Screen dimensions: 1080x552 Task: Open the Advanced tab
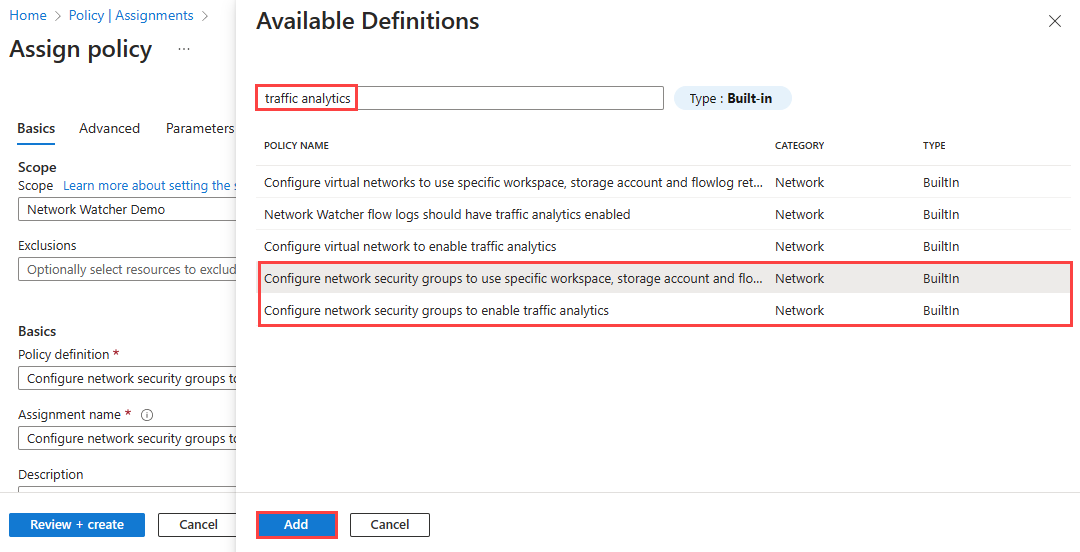109,128
